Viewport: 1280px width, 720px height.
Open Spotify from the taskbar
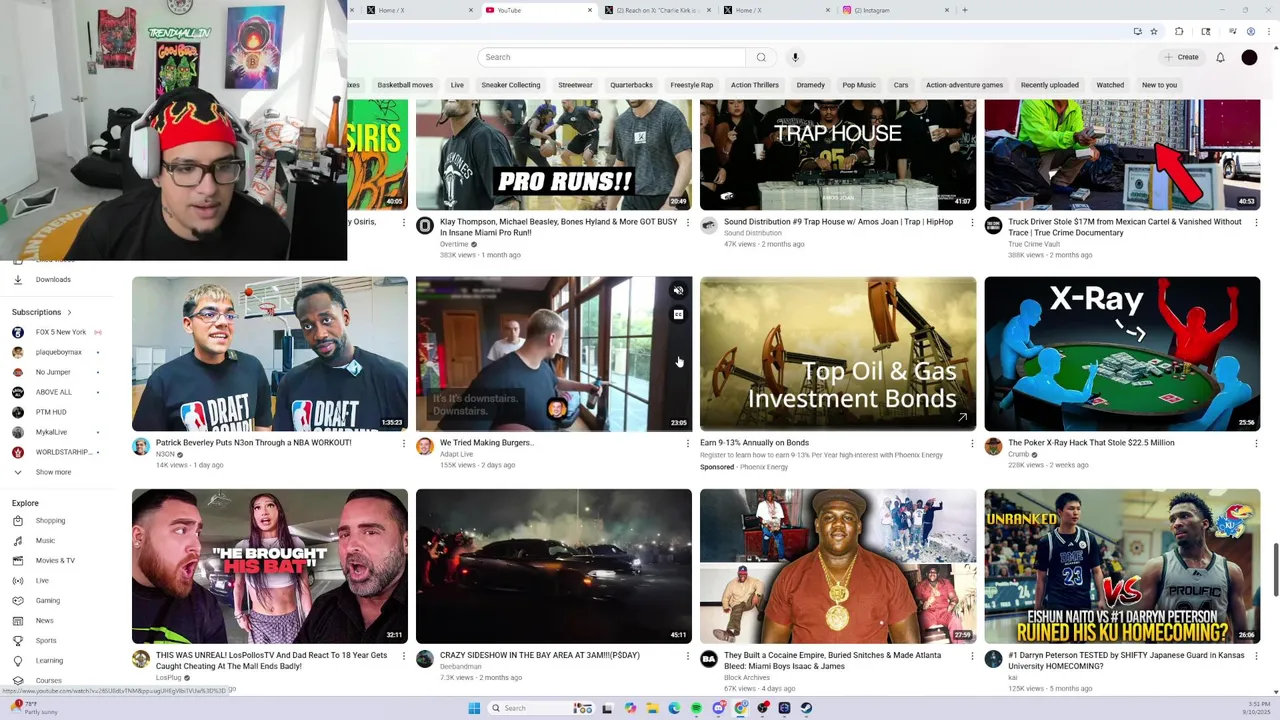(696, 708)
